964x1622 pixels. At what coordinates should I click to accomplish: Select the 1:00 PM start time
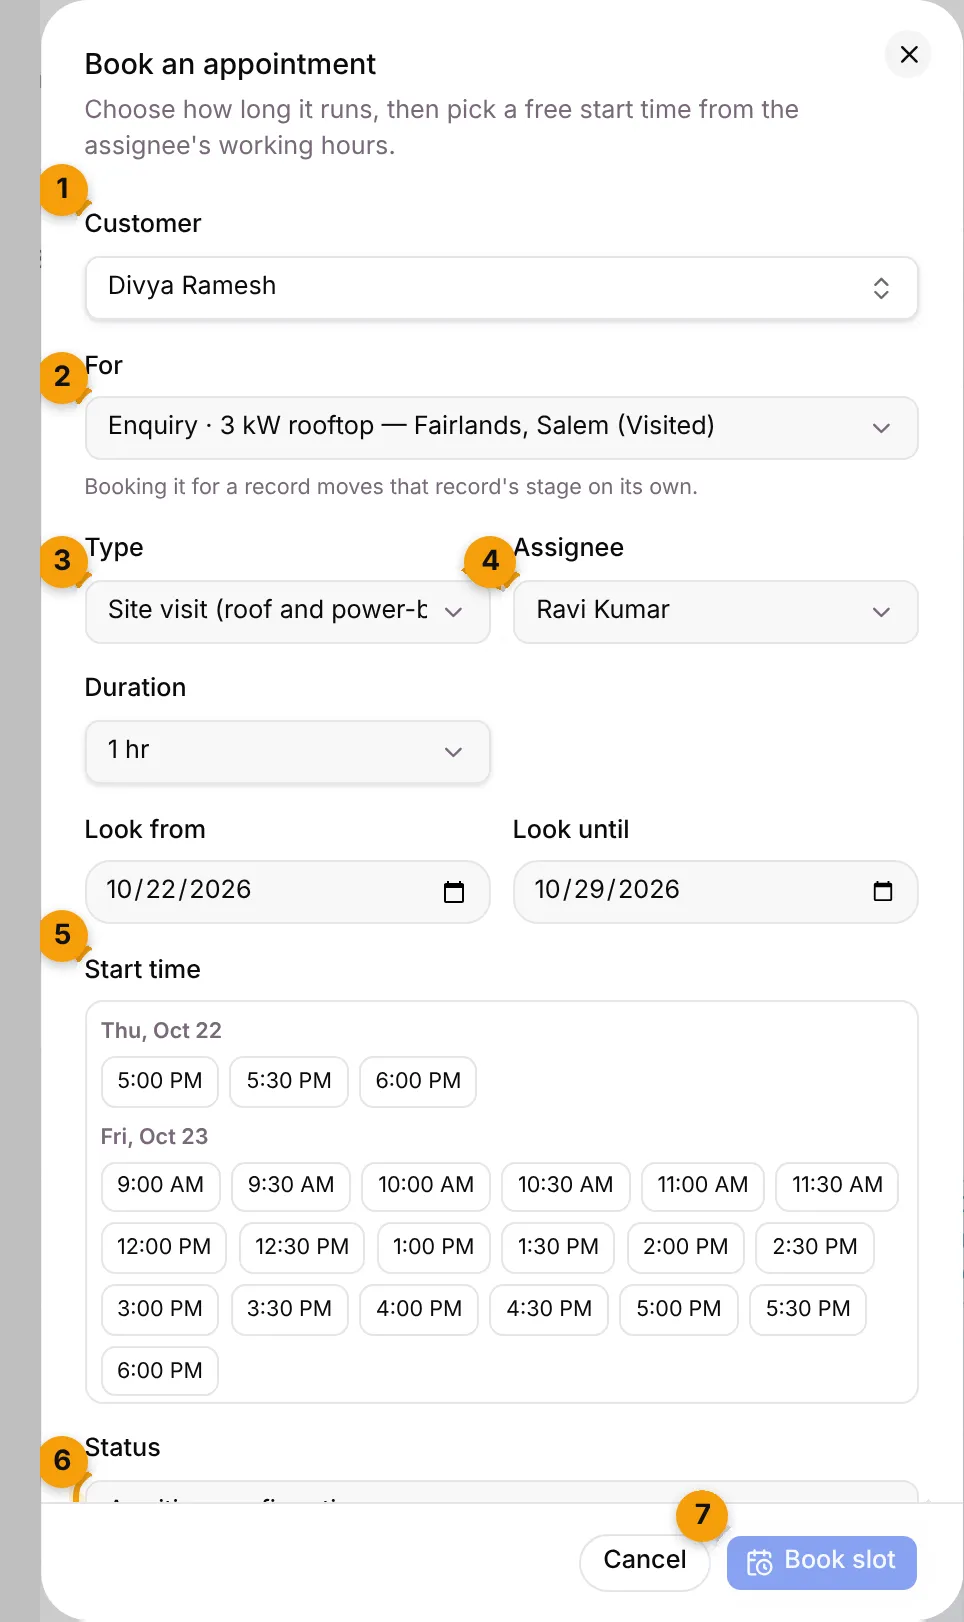tap(434, 1248)
